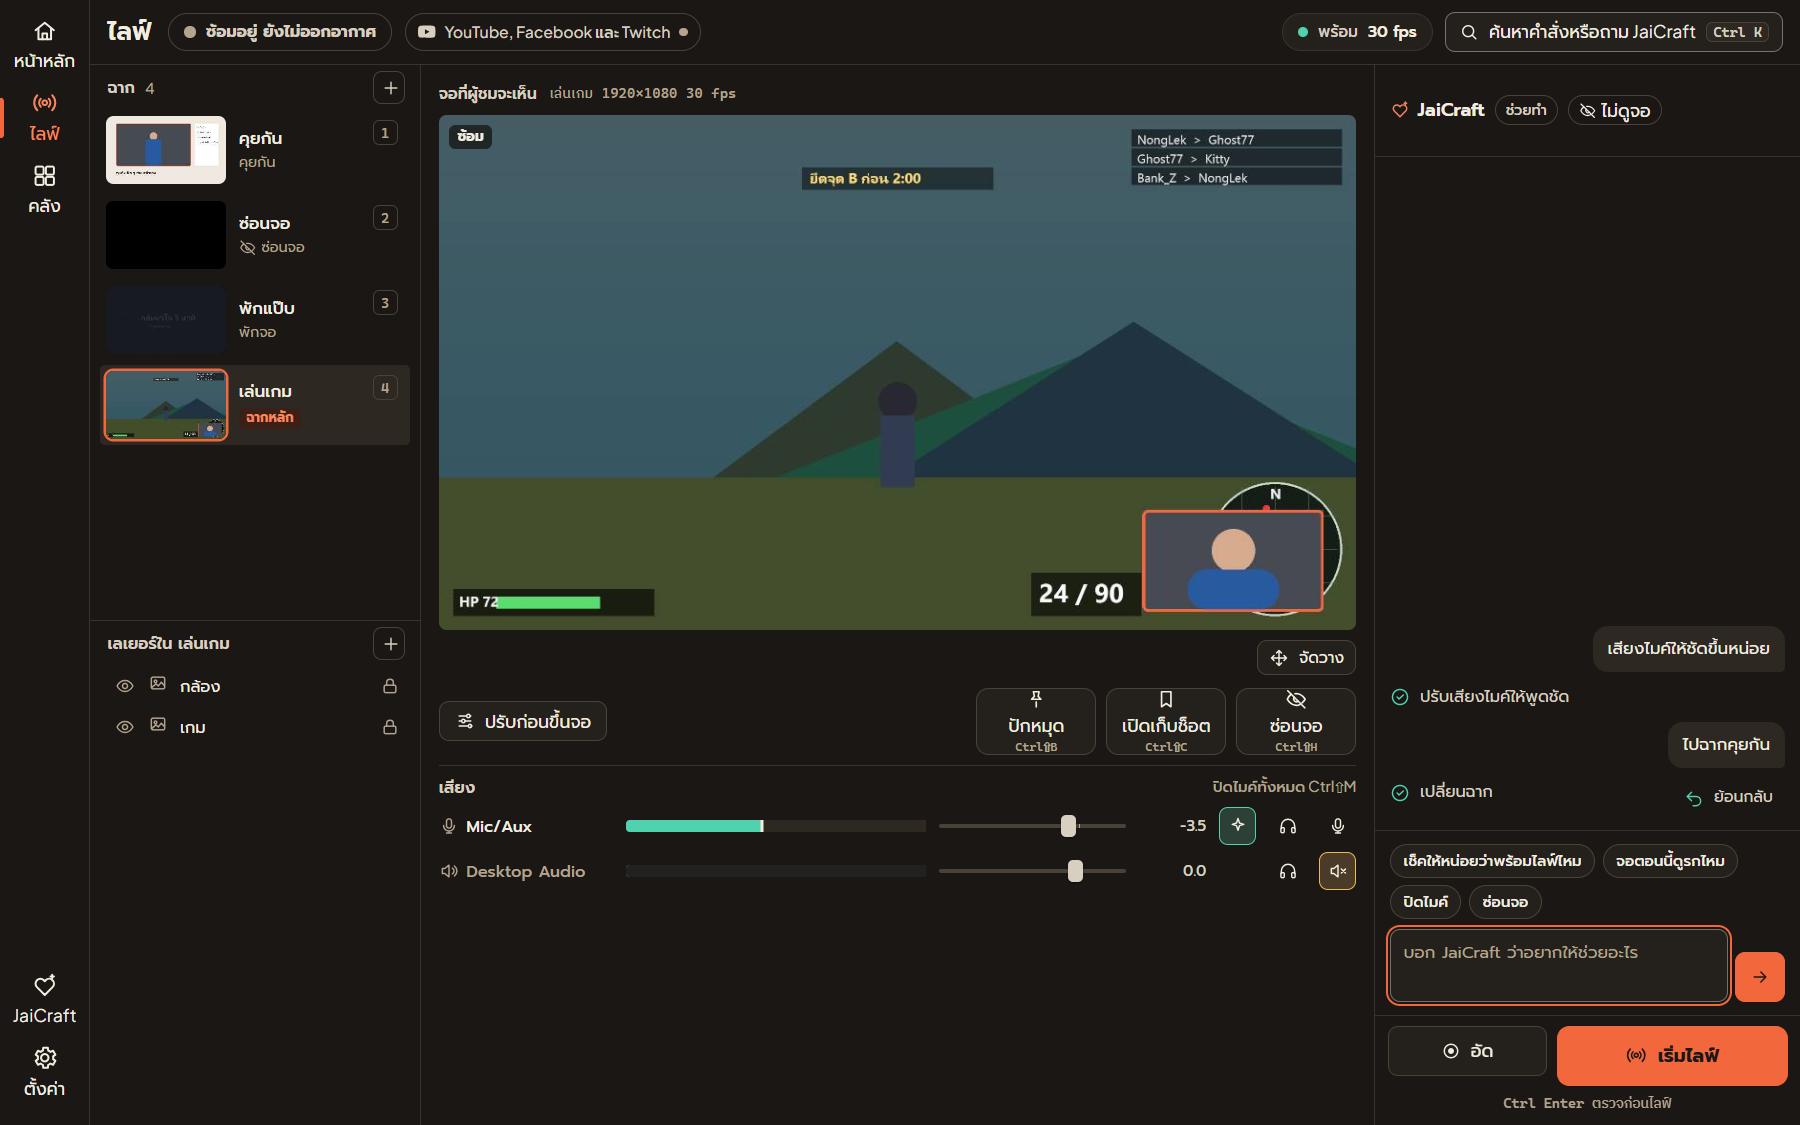Hide กล้อง layer with eye icon
The height and width of the screenshot is (1125, 1800).
[x=125, y=686]
